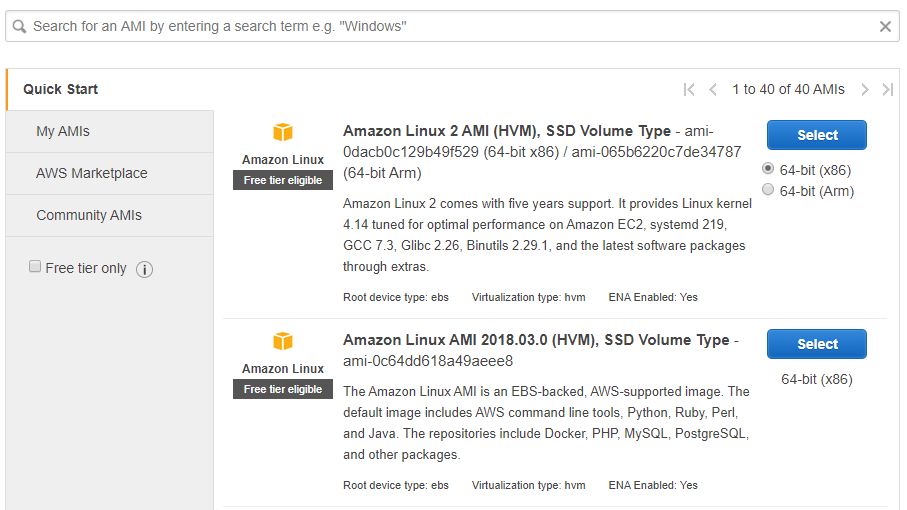Click the search magnifier icon
The height and width of the screenshot is (510, 907).
click(19, 27)
